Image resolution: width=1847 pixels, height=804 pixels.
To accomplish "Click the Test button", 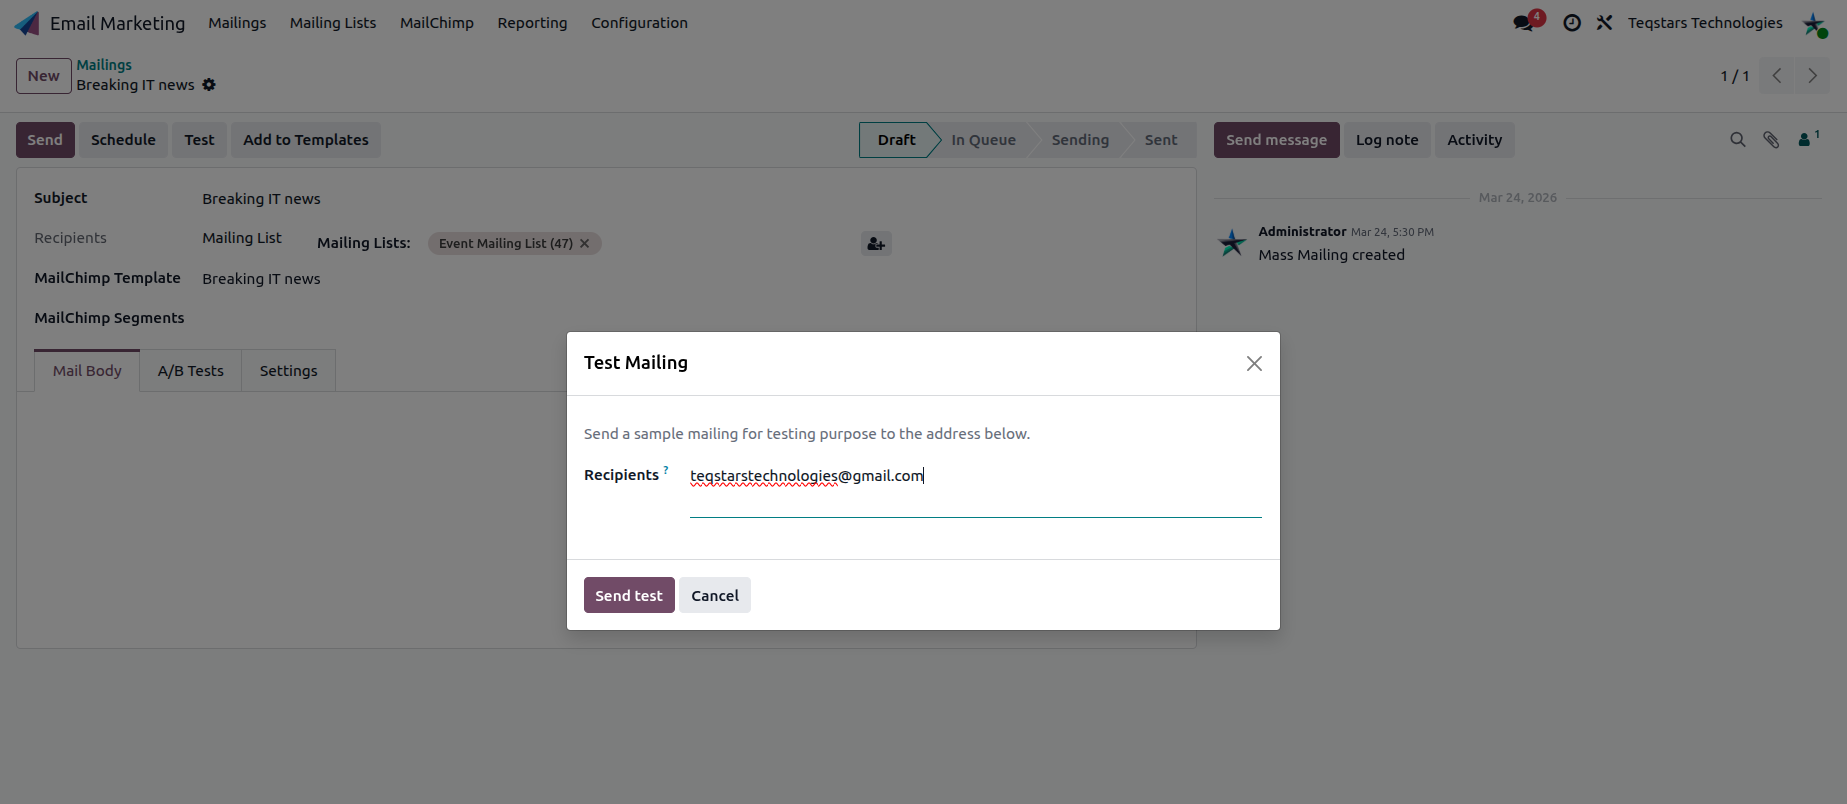I will pyautogui.click(x=199, y=140).
